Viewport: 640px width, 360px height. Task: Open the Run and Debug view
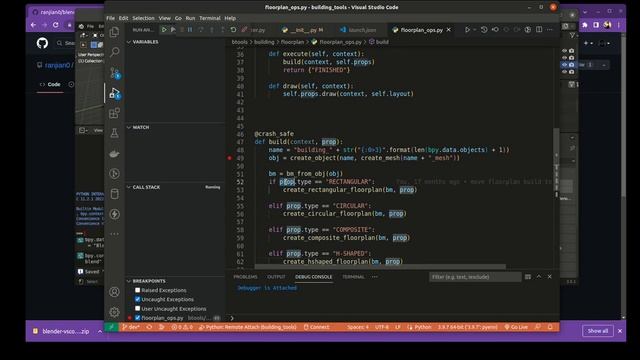point(115,93)
